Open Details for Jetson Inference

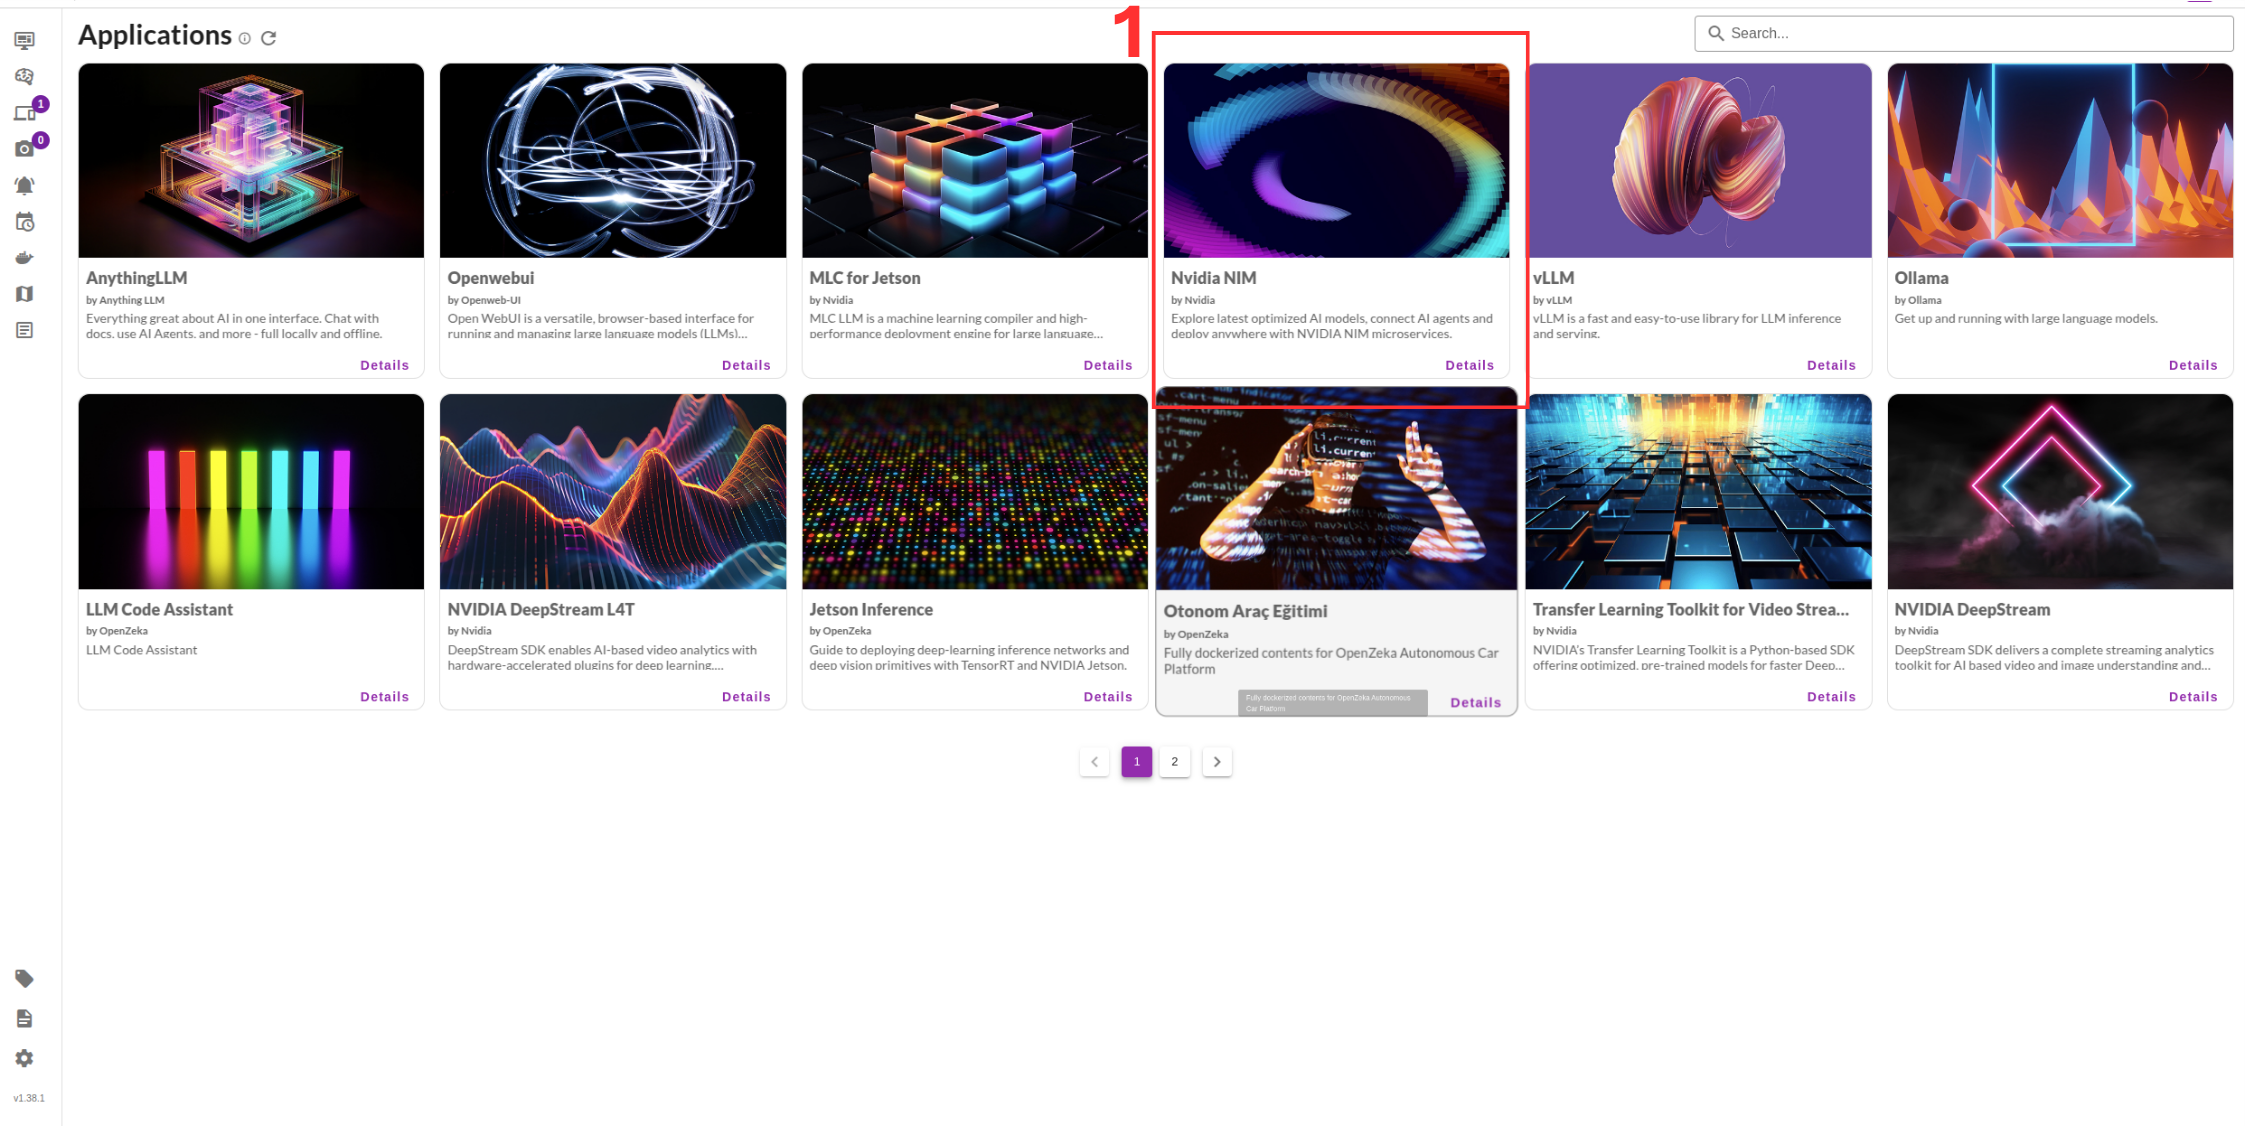1108,696
